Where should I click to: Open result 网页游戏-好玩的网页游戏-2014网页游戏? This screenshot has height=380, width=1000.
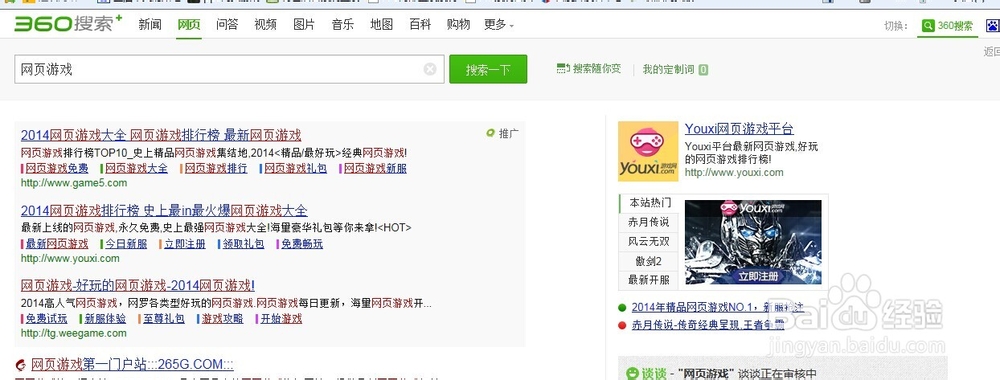pos(138,285)
